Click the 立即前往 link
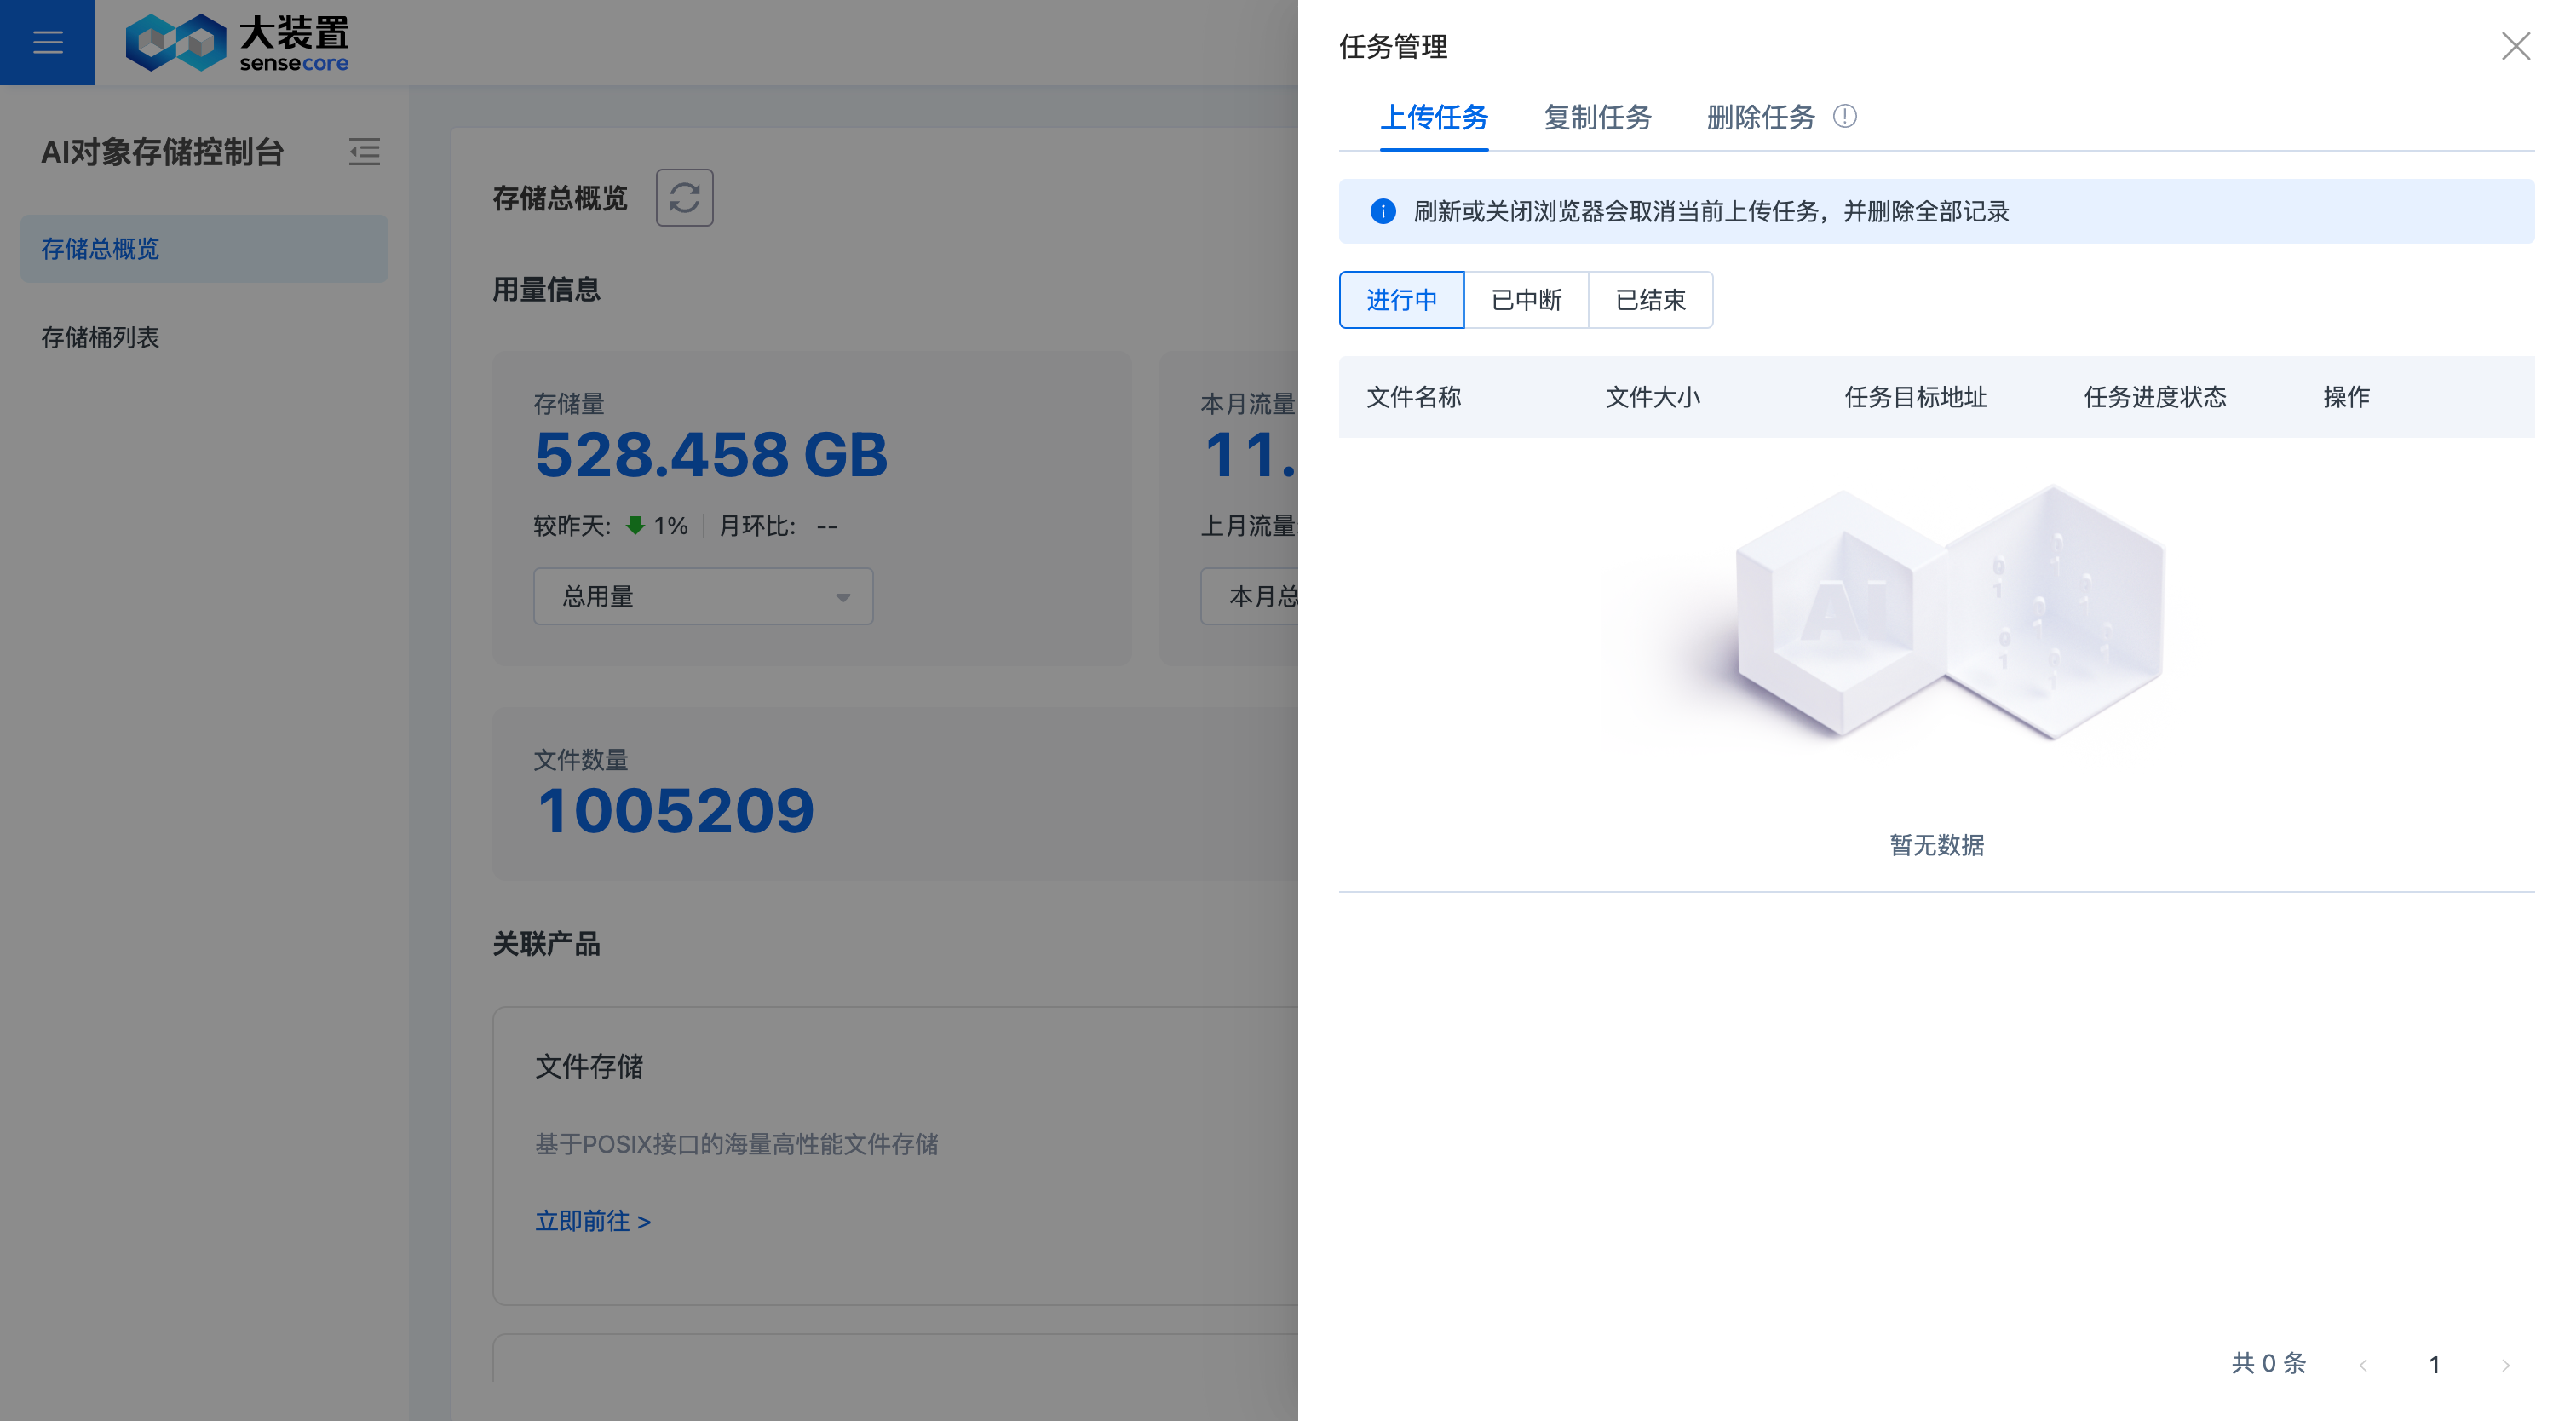The image size is (2576, 1421). coord(593,1221)
